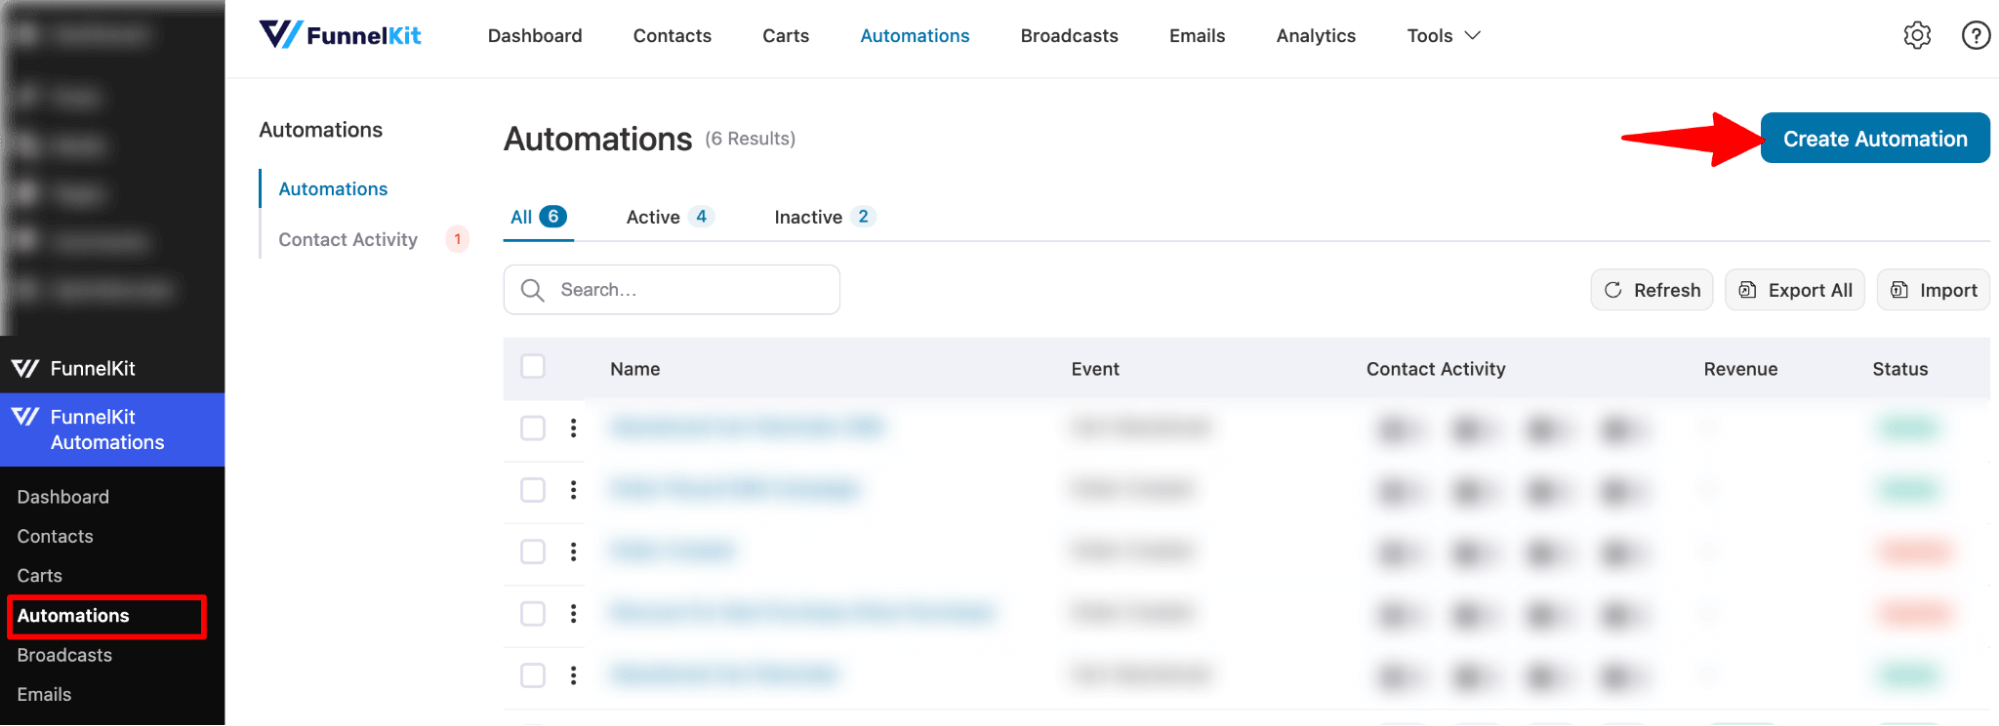Open Broadcasts in the WordPress sidebar submenu
Screen dimensions: 1999x726
65,656
